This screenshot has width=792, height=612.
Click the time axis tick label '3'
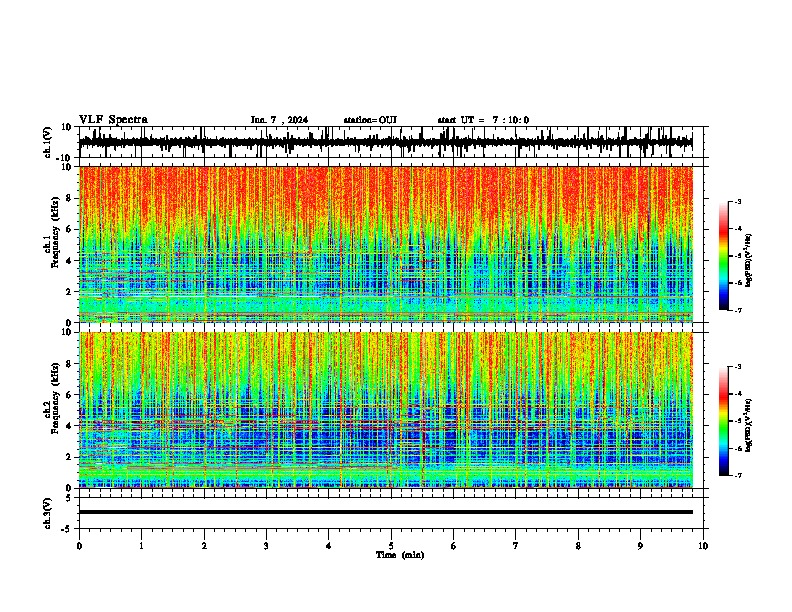[x=266, y=546]
